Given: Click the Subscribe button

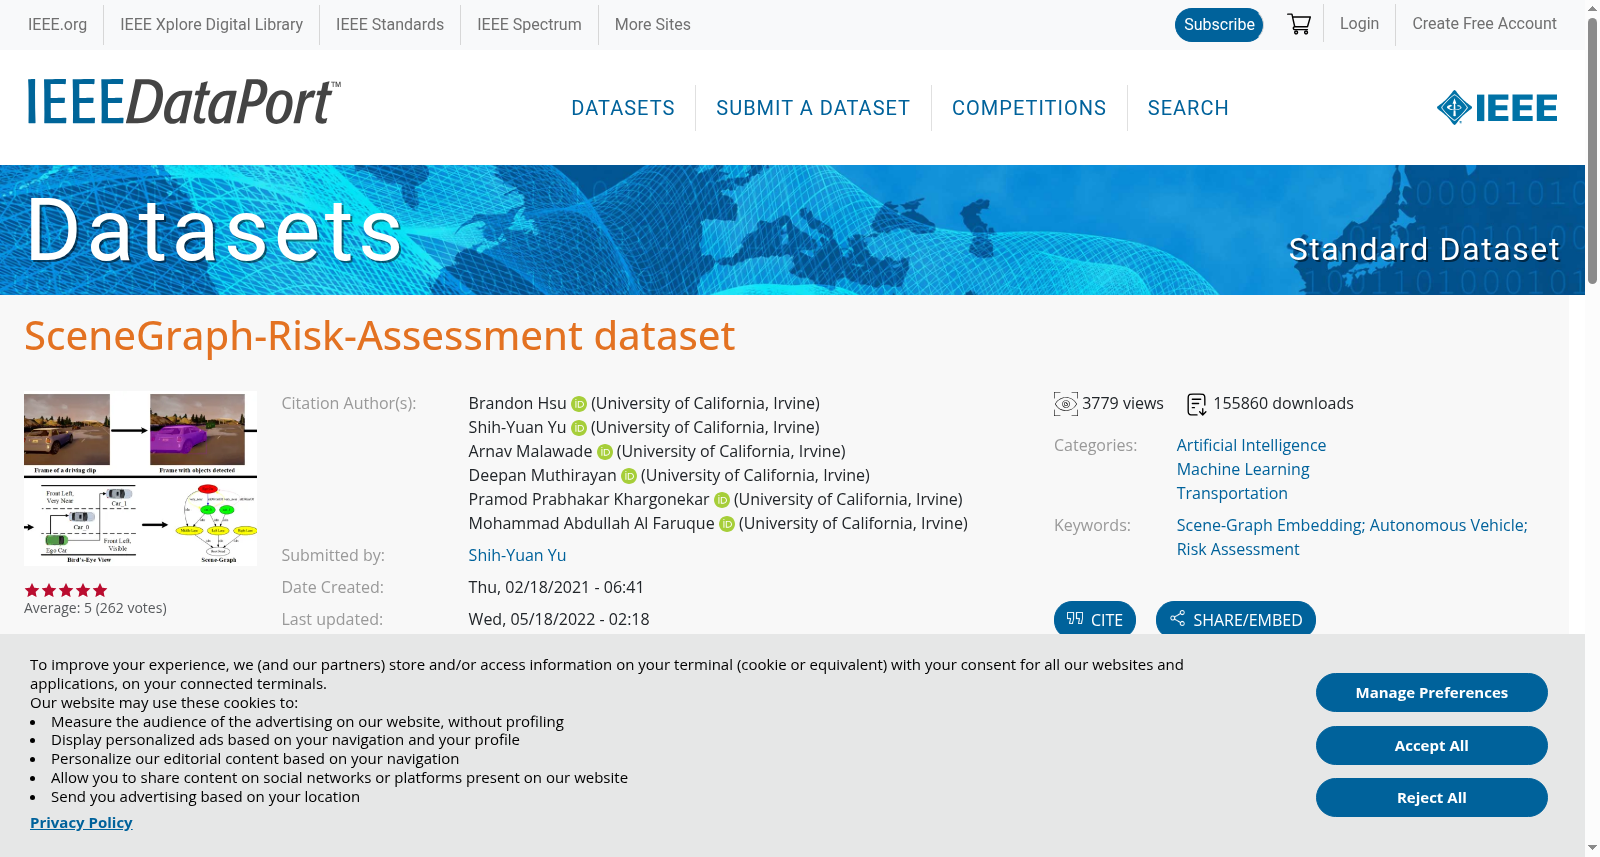Looking at the screenshot, I should (x=1219, y=25).
